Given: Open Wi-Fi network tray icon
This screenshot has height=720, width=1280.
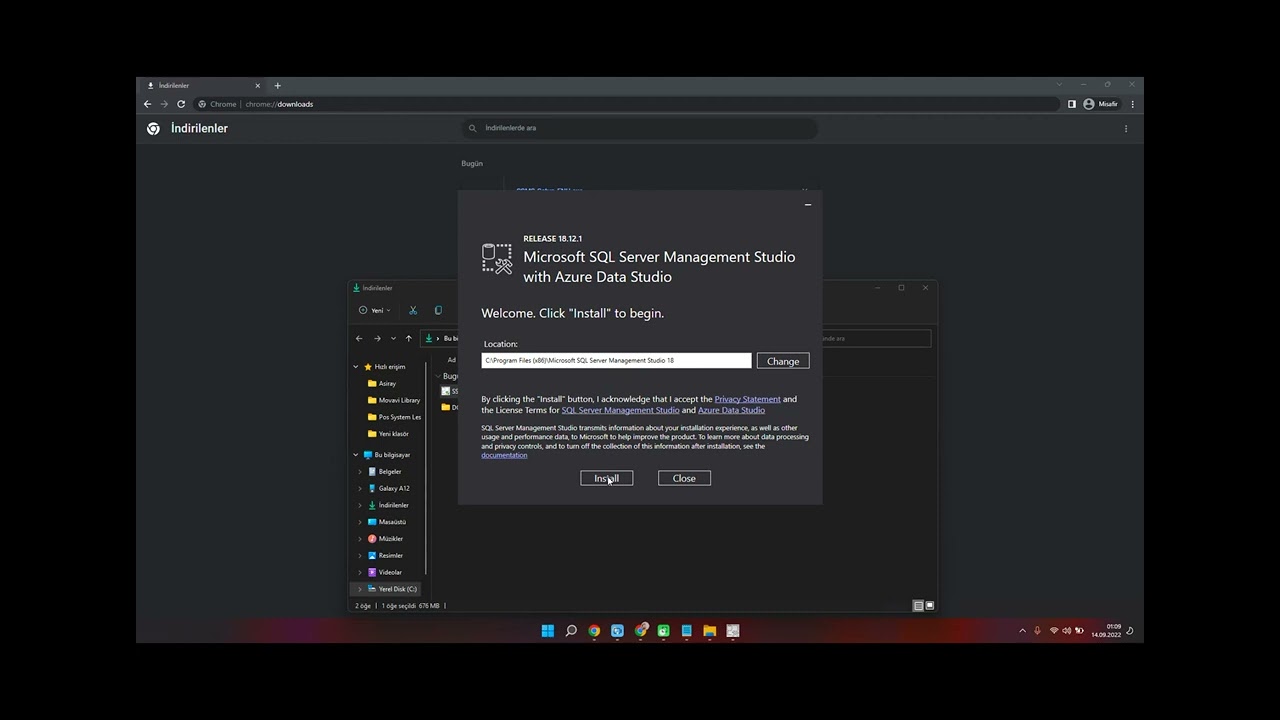Looking at the screenshot, I should 1053,631.
